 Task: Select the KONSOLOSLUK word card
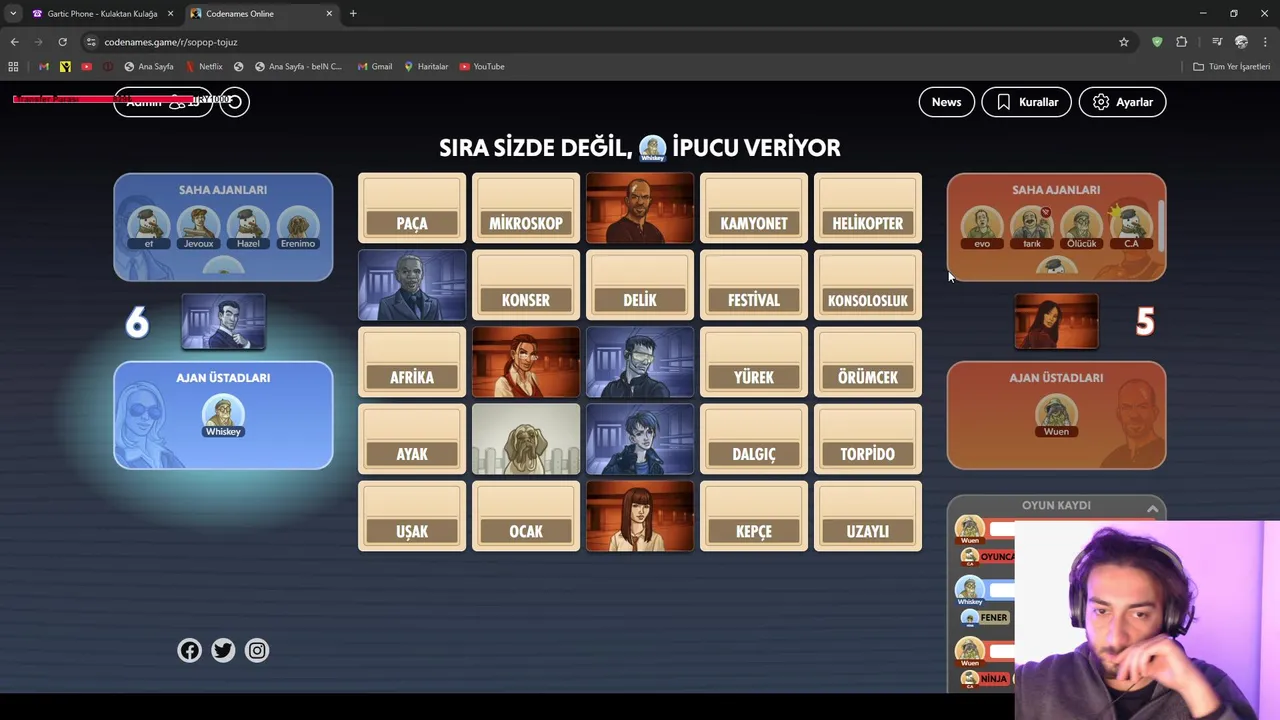(x=868, y=285)
